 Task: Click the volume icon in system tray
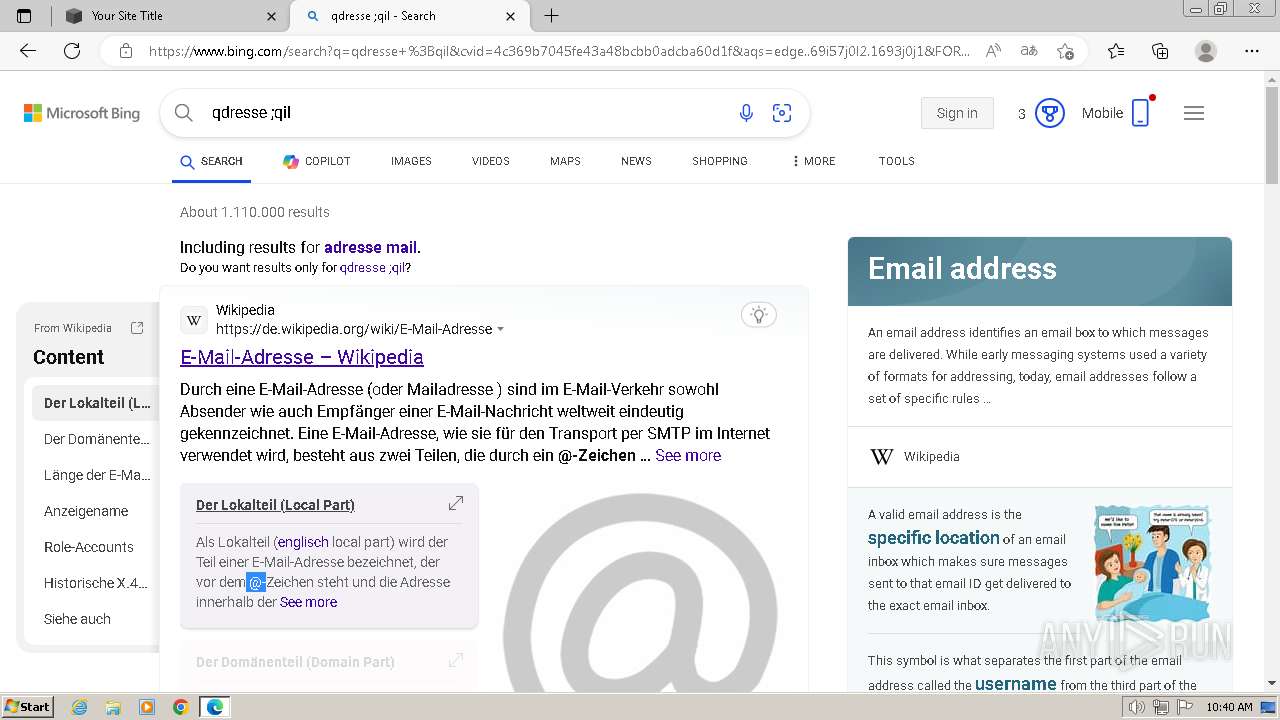click(x=1137, y=707)
